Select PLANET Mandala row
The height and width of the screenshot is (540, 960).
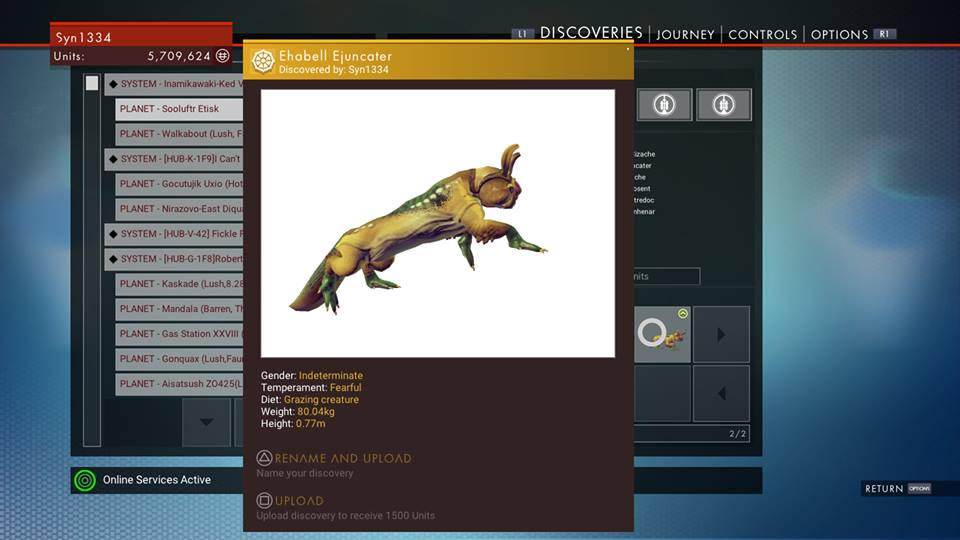point(179,309)
